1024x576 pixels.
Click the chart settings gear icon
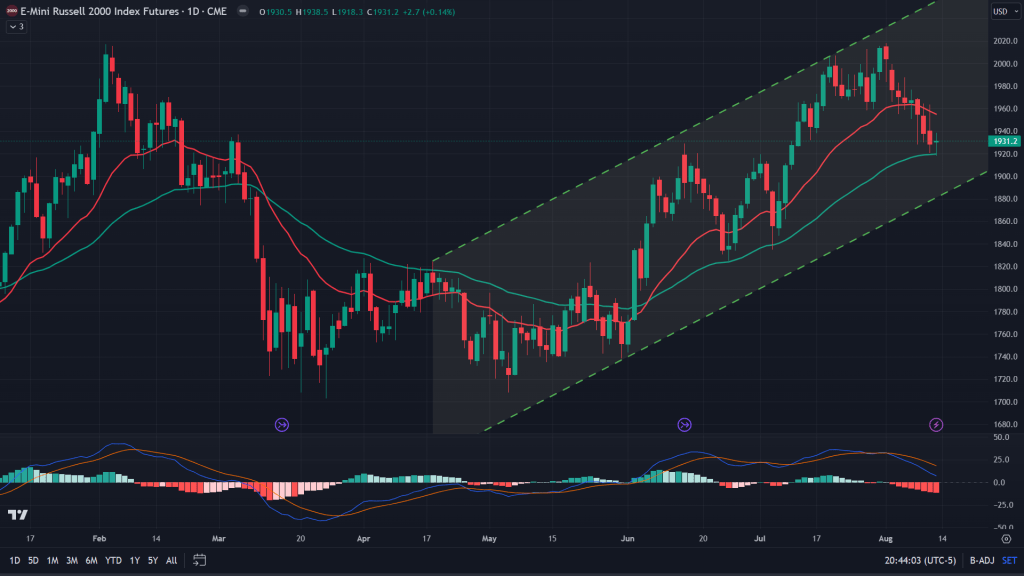click(1006, 538)
